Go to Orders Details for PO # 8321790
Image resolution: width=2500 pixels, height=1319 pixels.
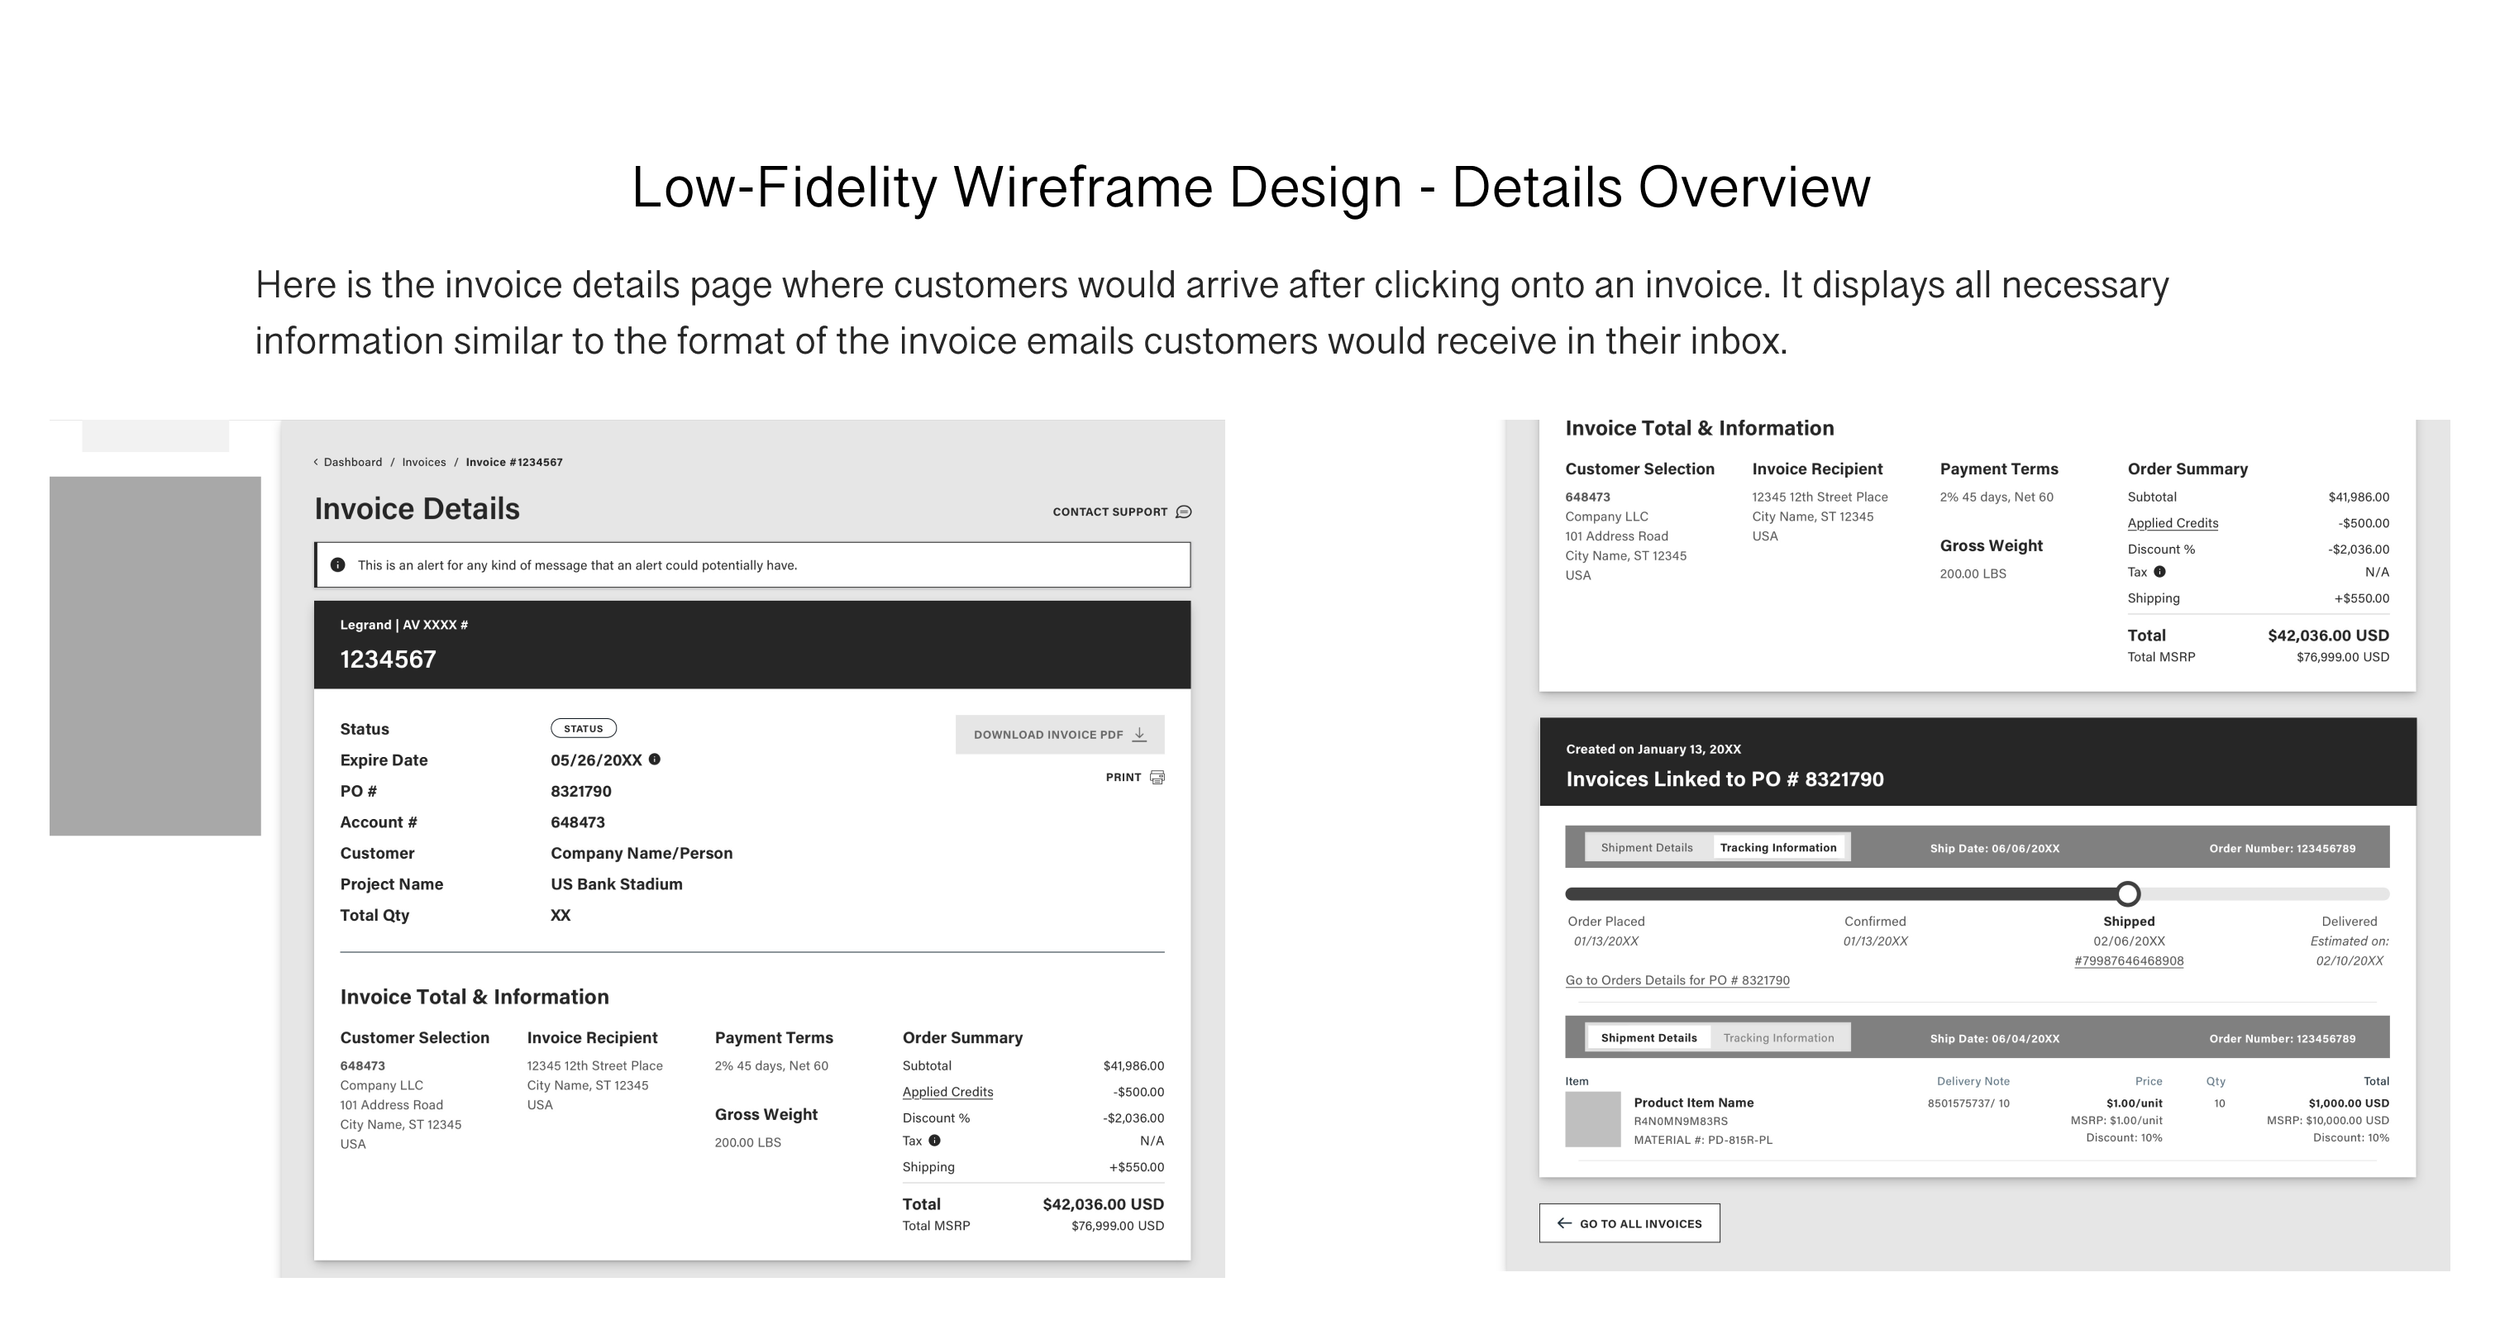1677,980
